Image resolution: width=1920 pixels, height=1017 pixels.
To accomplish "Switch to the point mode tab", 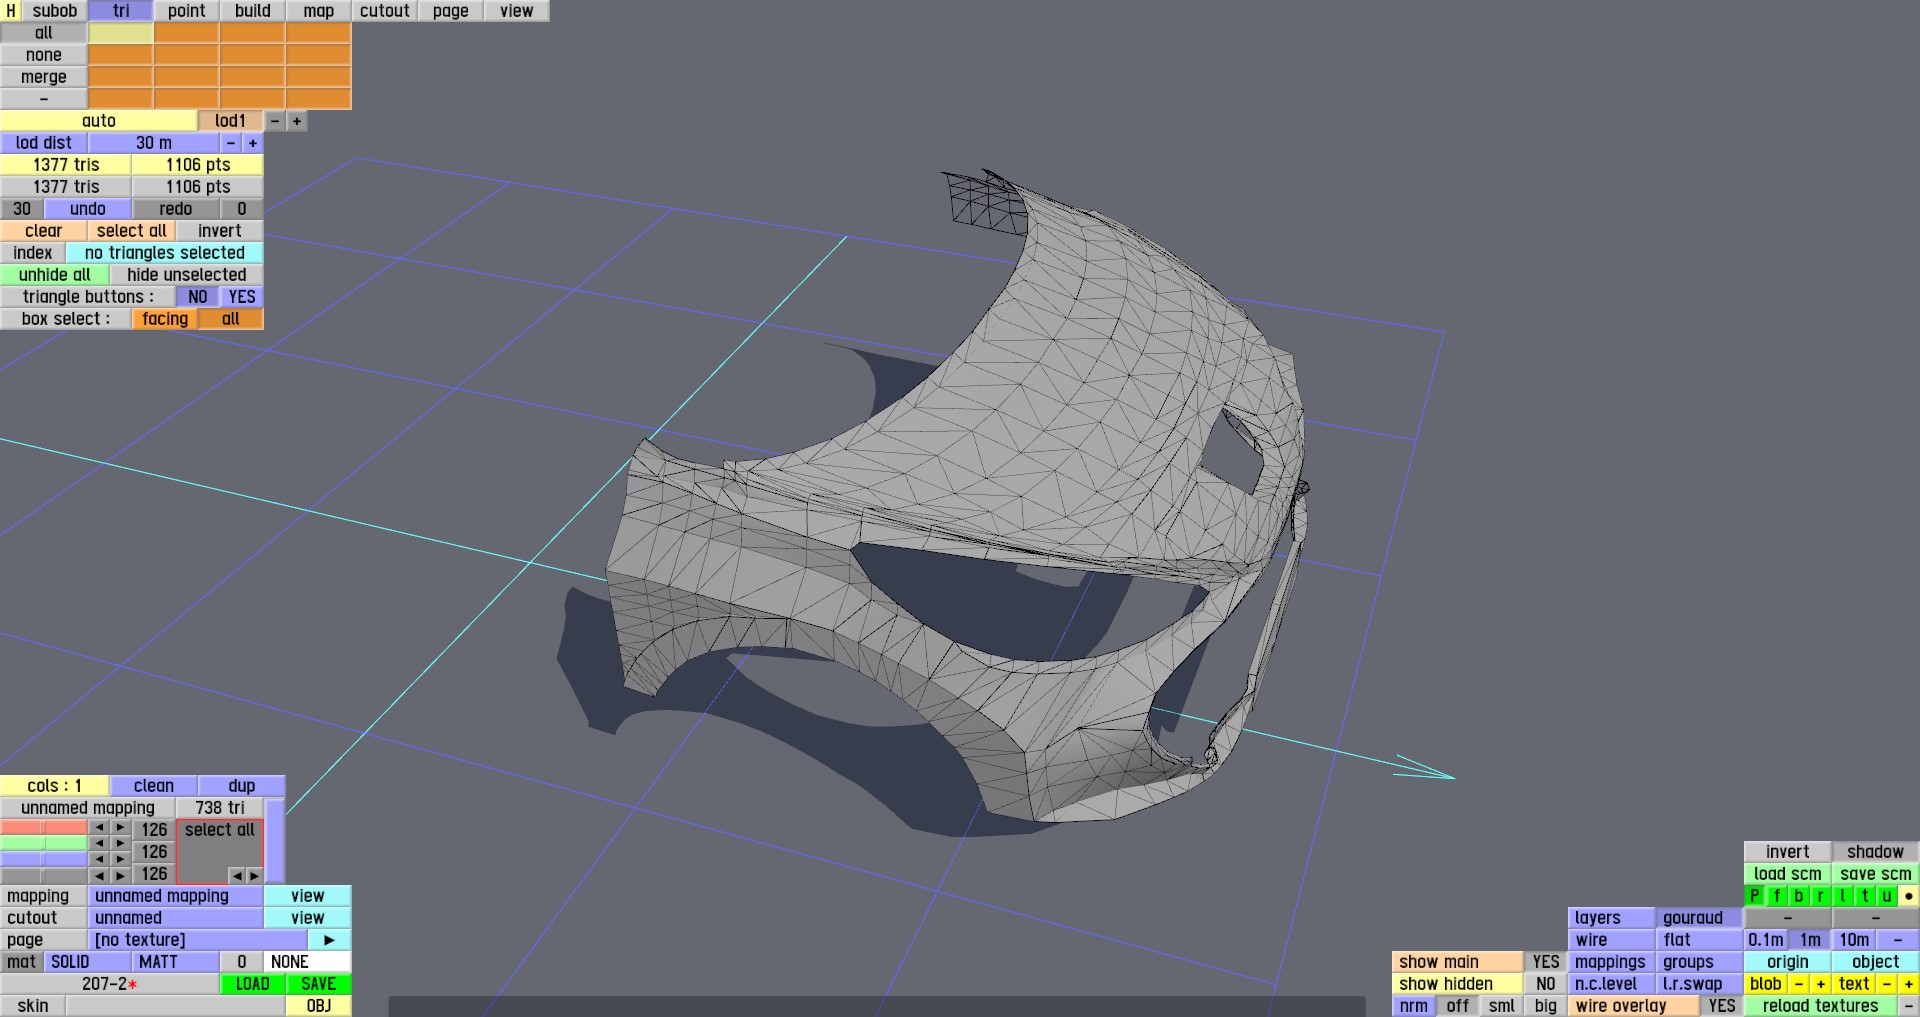I will [187, 11].
